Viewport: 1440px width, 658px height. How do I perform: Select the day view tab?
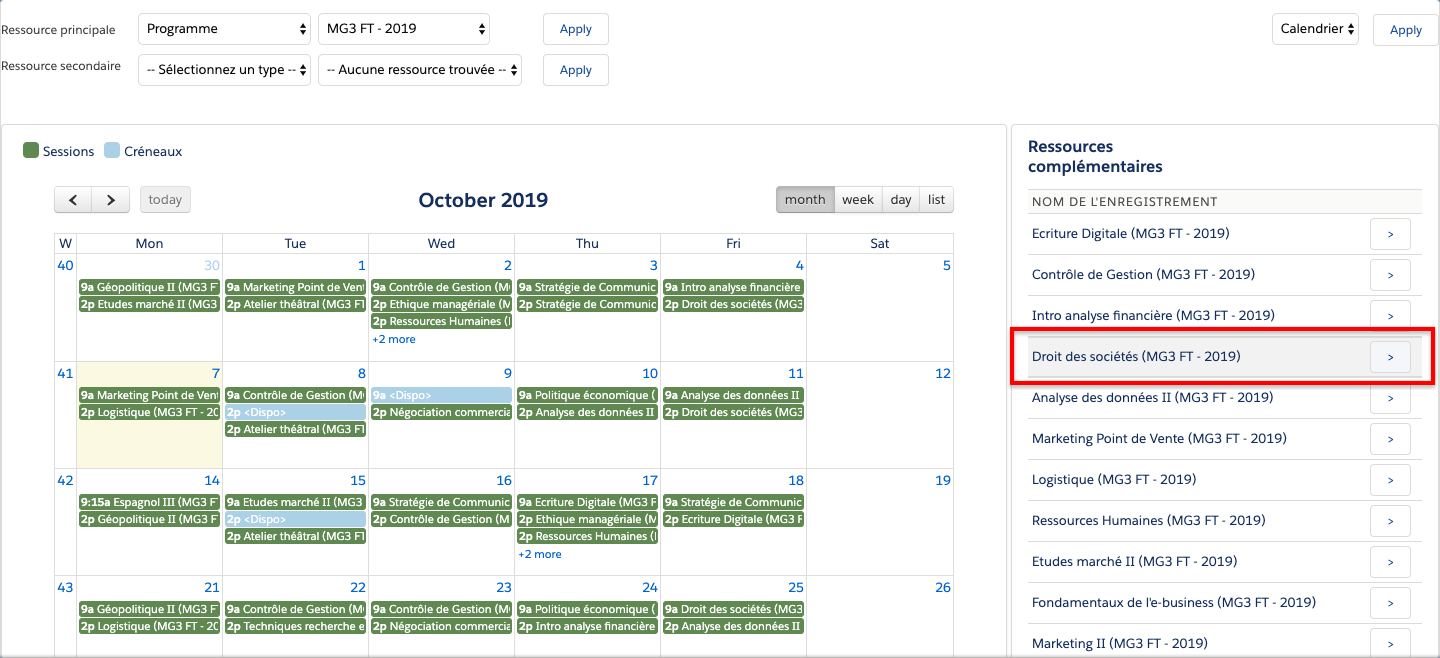pos(901,200)
